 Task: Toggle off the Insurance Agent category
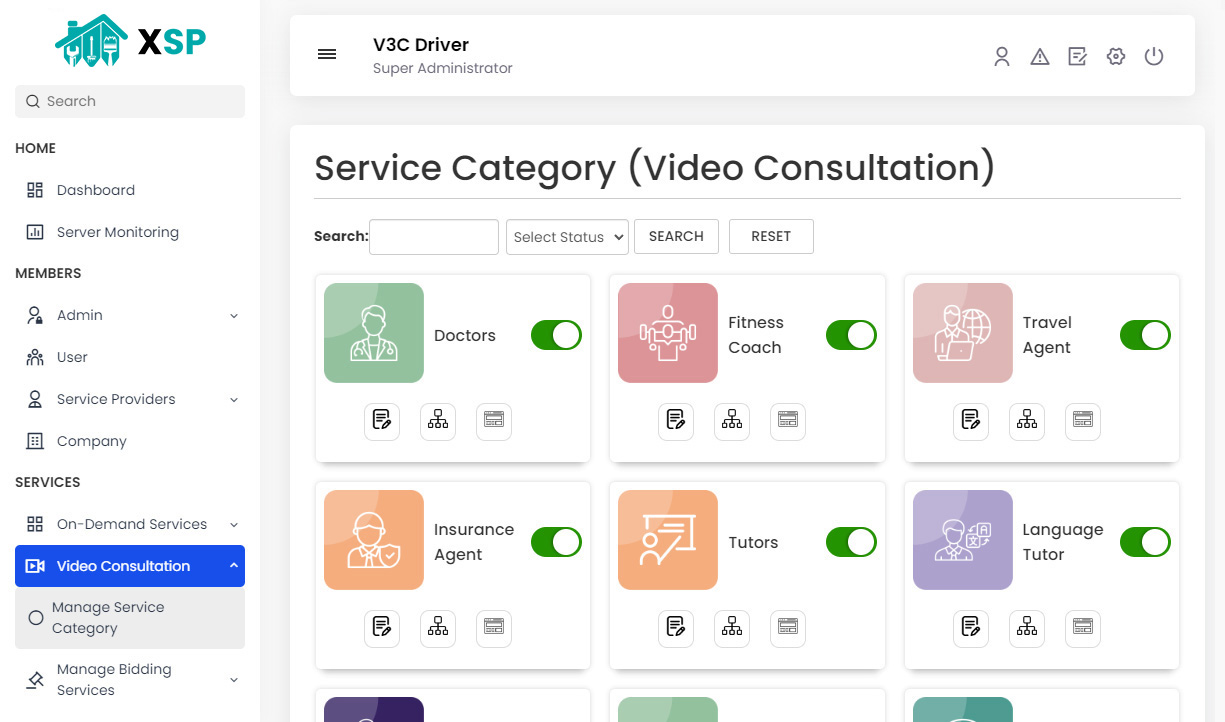[556, 542]
